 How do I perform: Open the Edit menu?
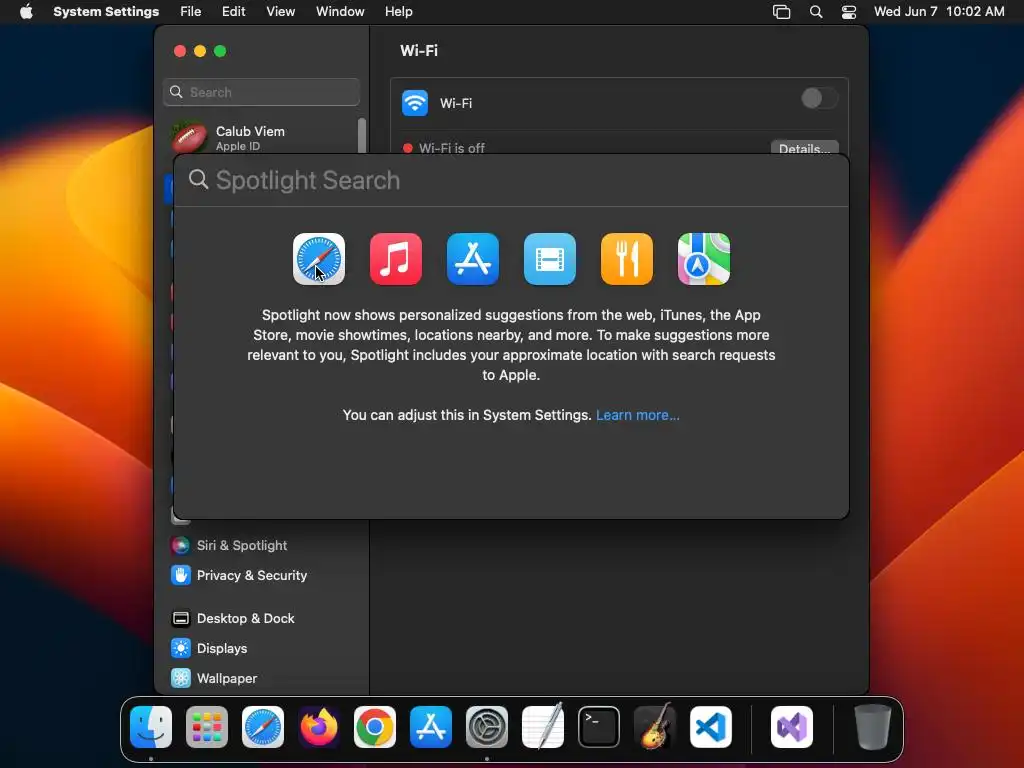(233, 12)
